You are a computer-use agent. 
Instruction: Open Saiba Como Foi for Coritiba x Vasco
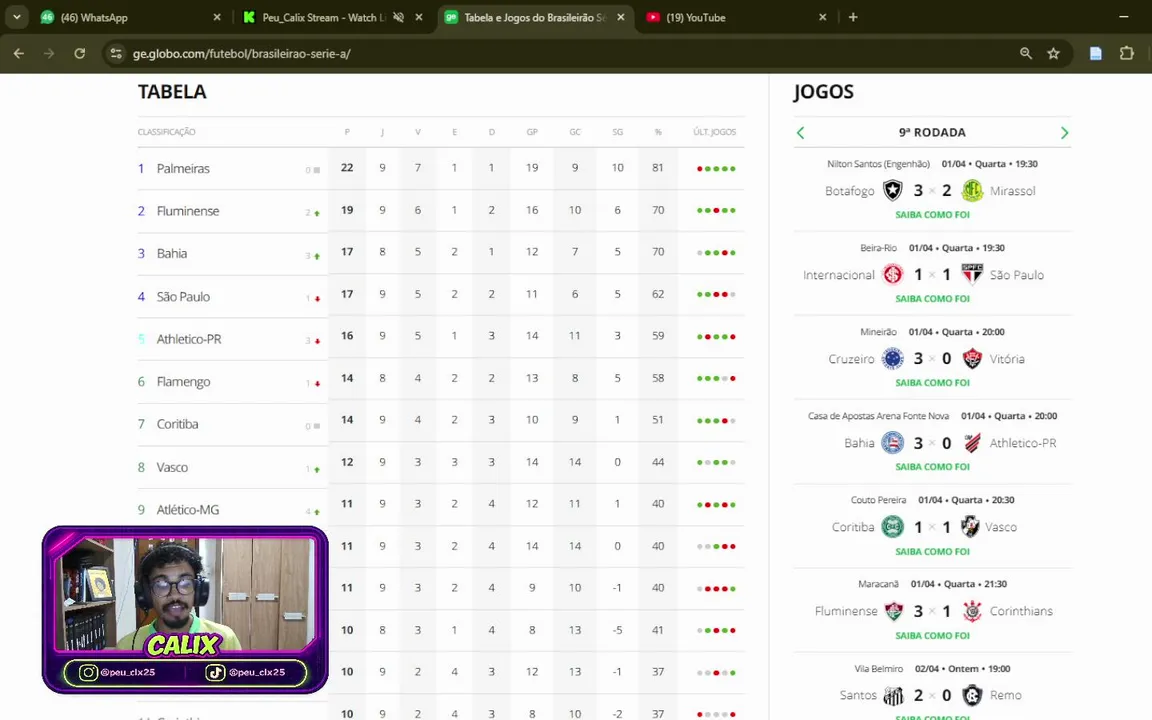pyautogui.click(x=932, y=552)
